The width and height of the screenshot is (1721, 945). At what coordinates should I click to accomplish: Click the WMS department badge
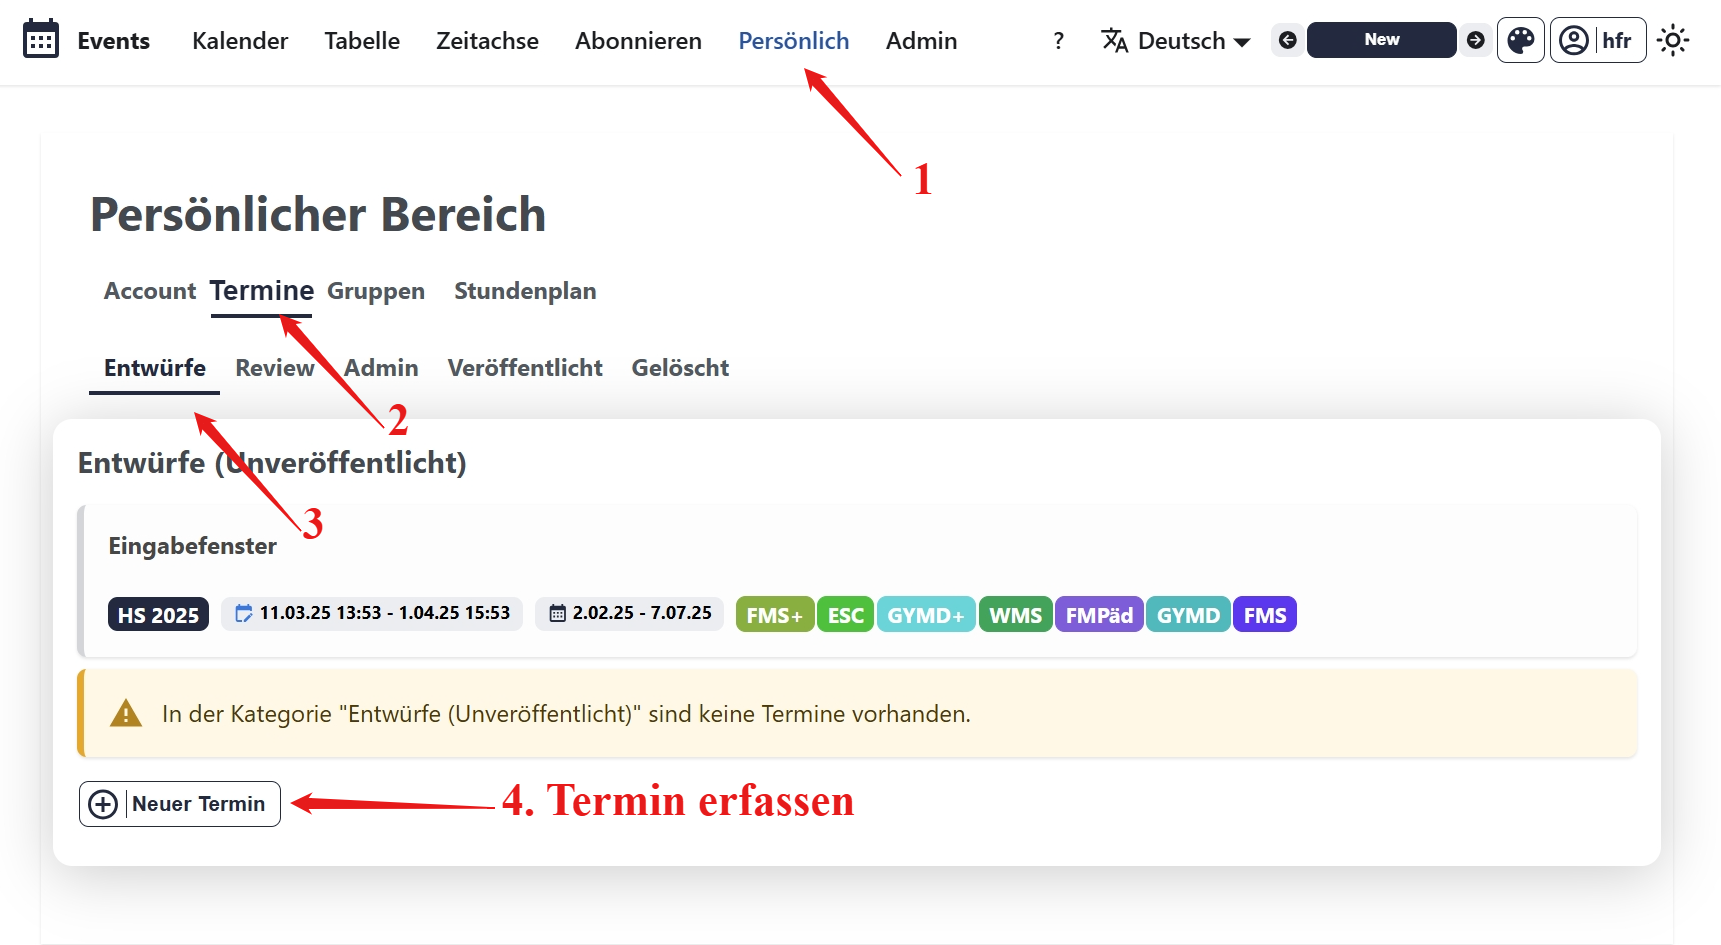[x=1016, y=615]
